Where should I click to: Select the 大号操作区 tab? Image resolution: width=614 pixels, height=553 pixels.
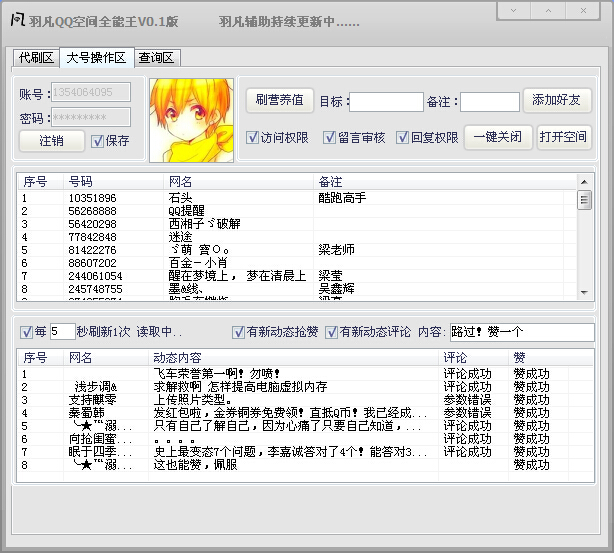[96, 58]
